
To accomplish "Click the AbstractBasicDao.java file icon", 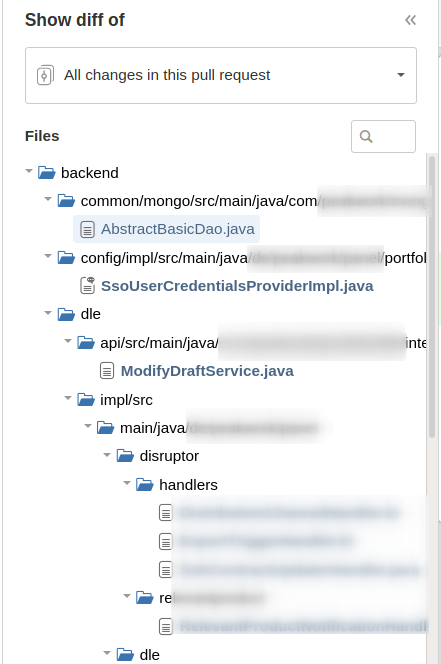I will [87, 230].
